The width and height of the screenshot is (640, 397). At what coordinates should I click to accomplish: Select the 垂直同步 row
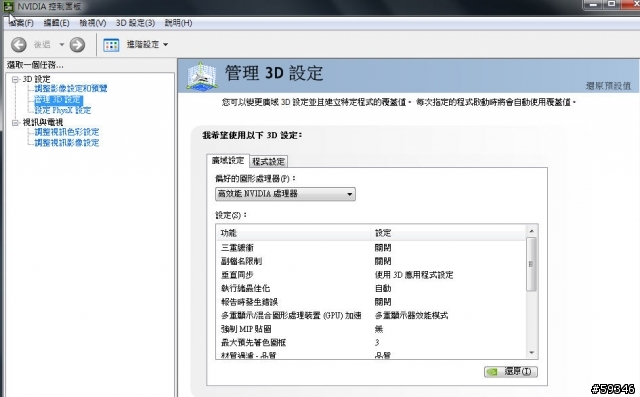pyautogui.click(x=371, y=275)
